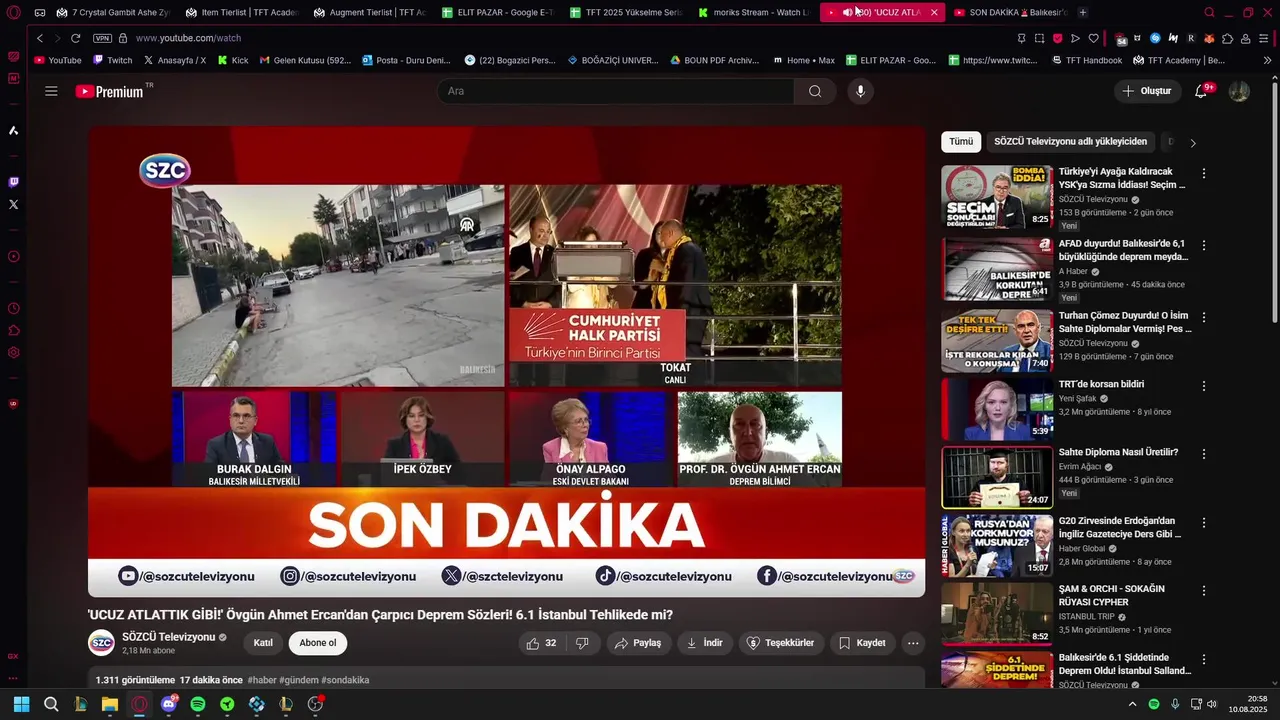The width and height of the screenshot is (1280, 720).
Task: Open settings gear in Opera sidebar
Action: [13, 352]
